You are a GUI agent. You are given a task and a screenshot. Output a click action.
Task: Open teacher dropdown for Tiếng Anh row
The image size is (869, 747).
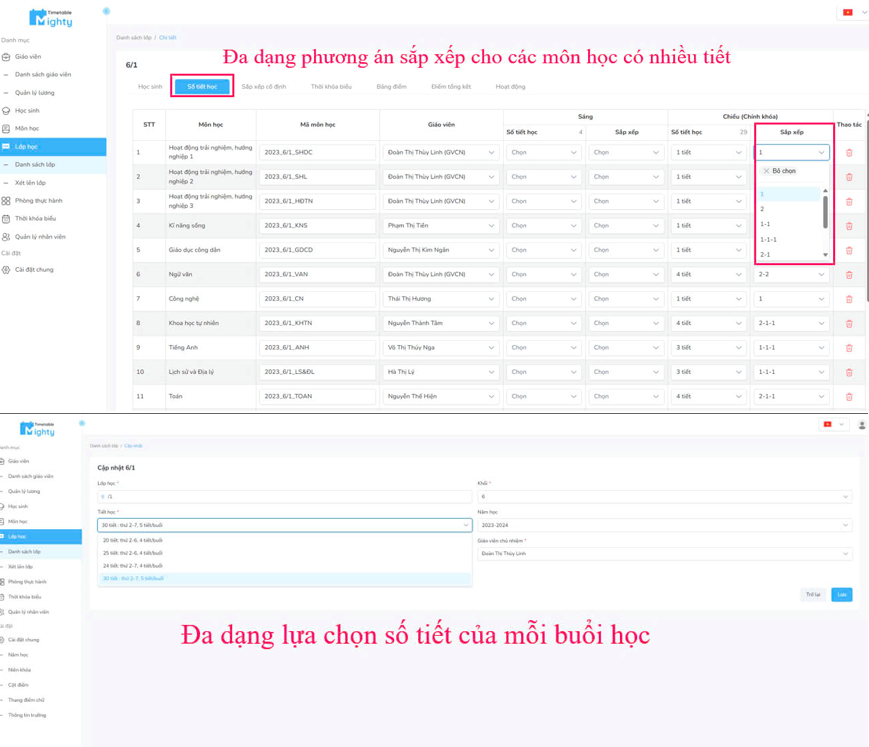pyautogui.click(x=440, y=347)
